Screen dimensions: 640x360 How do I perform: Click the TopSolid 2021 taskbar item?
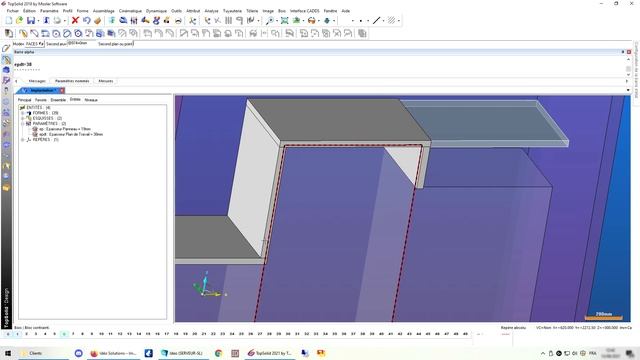269,353
